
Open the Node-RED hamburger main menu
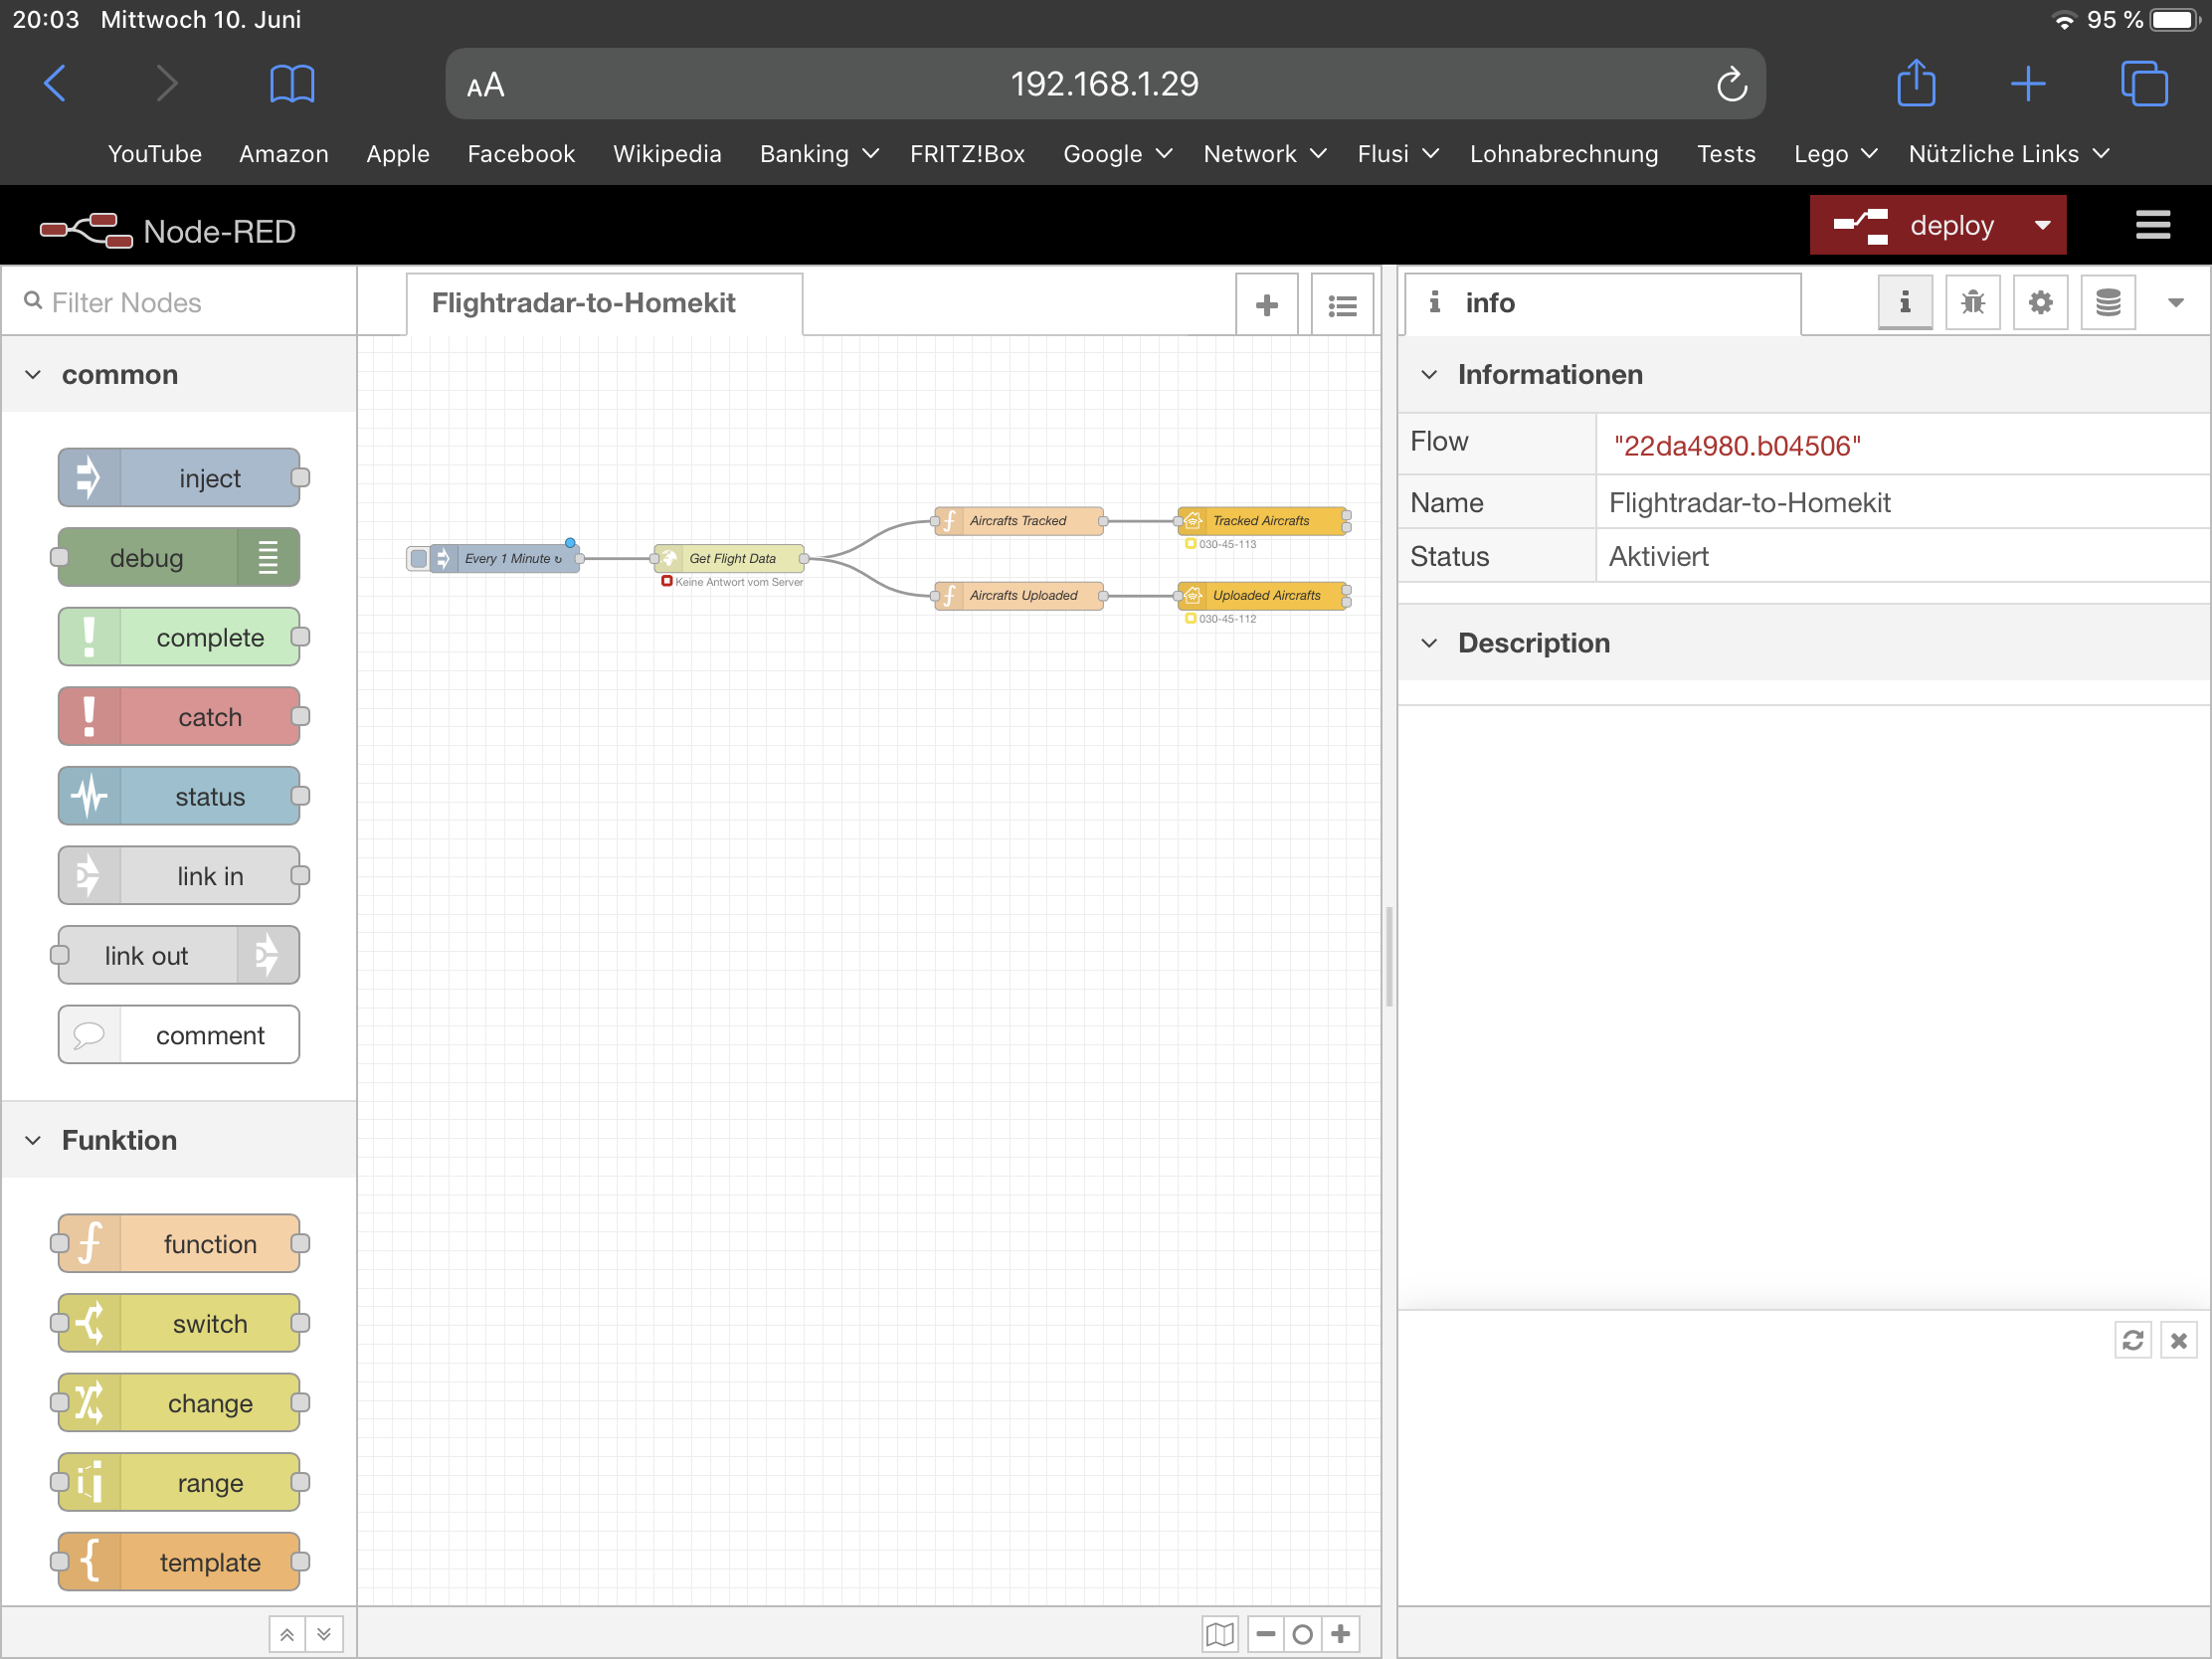click(2152, 225)
